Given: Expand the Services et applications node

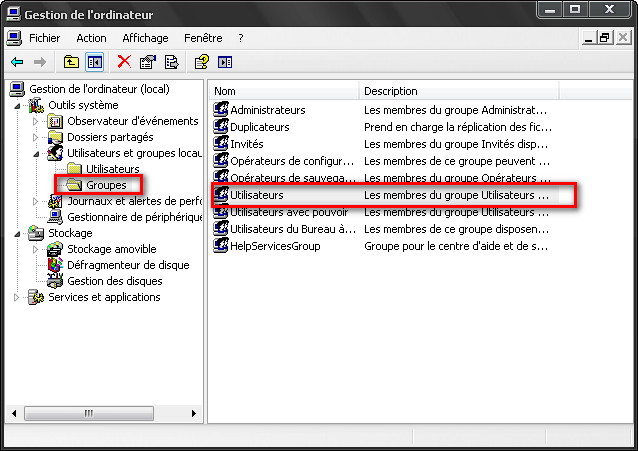Looking at the screenshot, I should coord(18,297).
